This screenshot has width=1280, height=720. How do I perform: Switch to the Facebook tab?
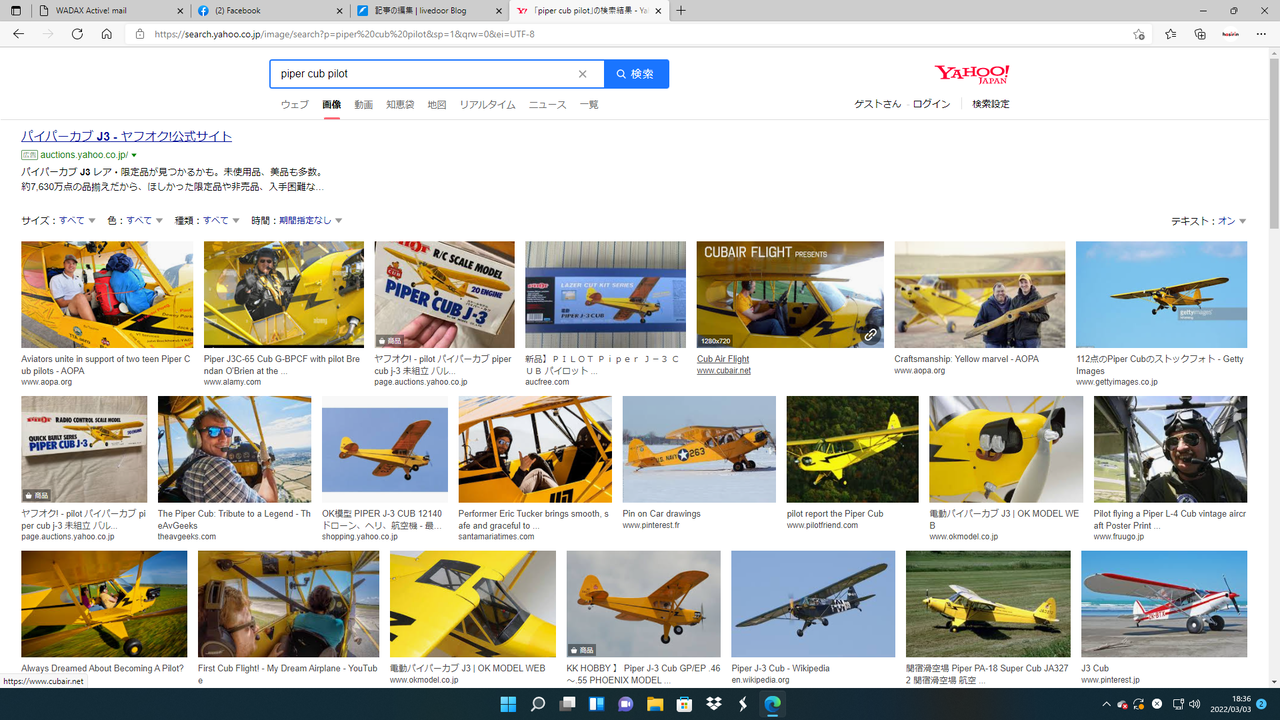tap(271, 11)
